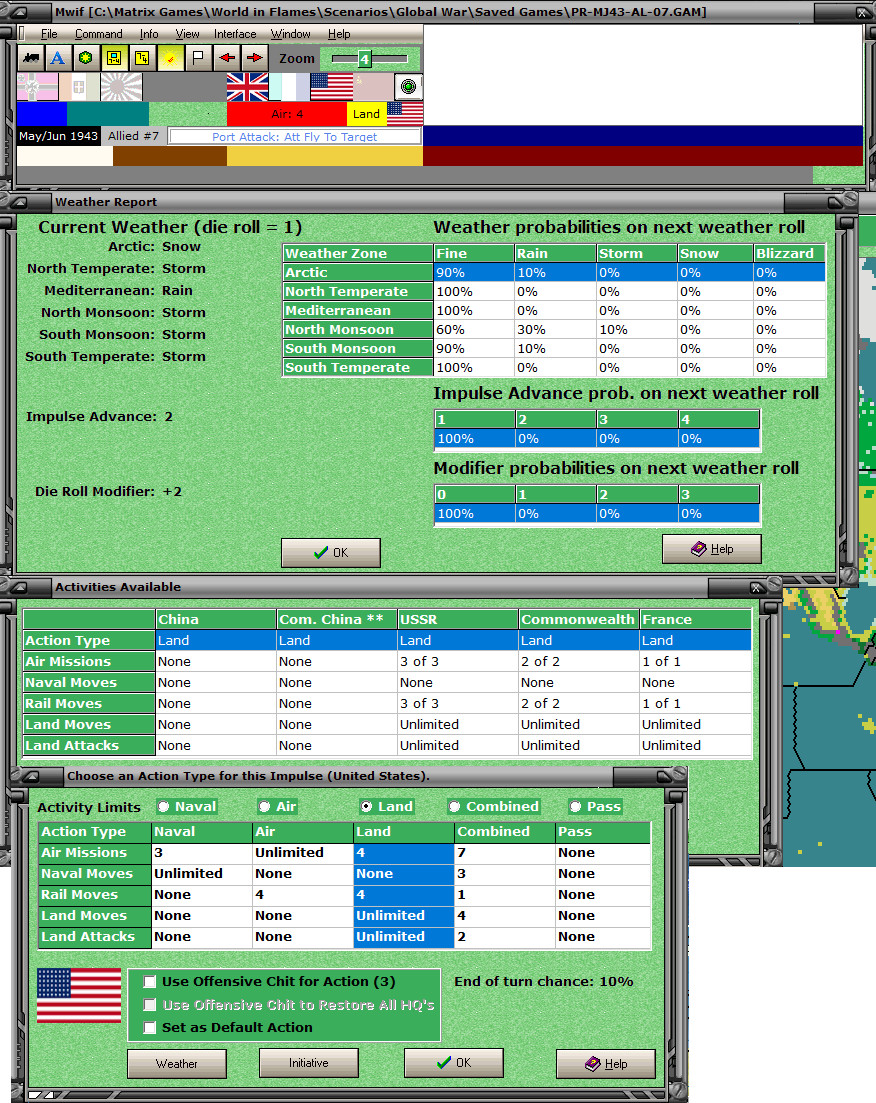The image size is (876, 1103).
Task: Click the North Monsoon weather zone row header
Action: [x=357, y=329]
